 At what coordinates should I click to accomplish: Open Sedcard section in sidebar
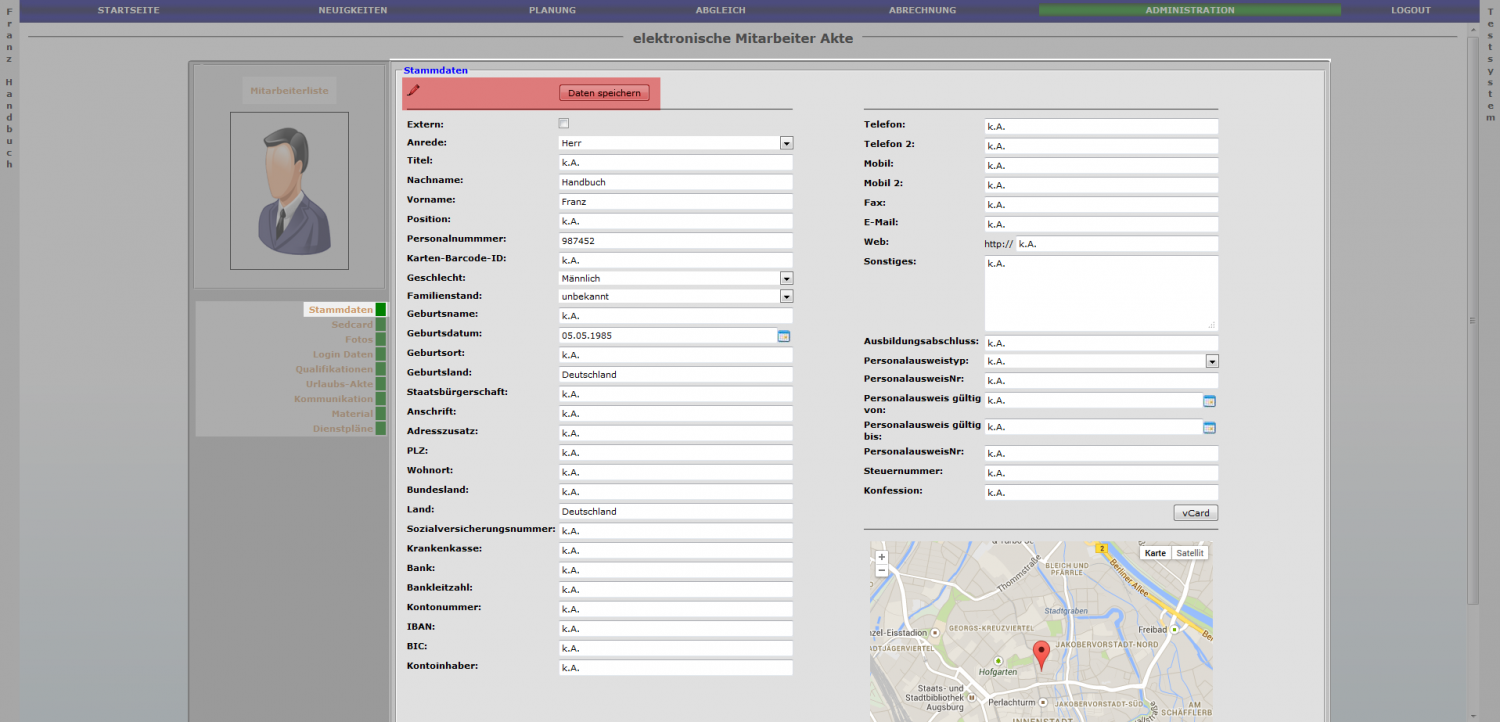(x=352, y=325)
